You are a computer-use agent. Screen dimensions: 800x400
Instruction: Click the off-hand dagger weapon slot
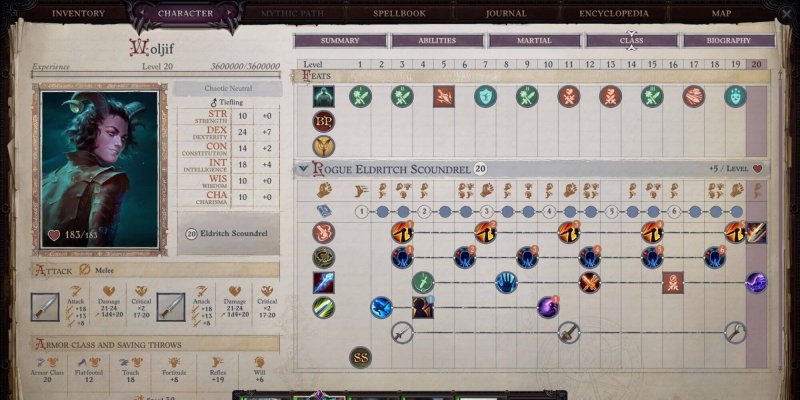click(x=170, y=307)
